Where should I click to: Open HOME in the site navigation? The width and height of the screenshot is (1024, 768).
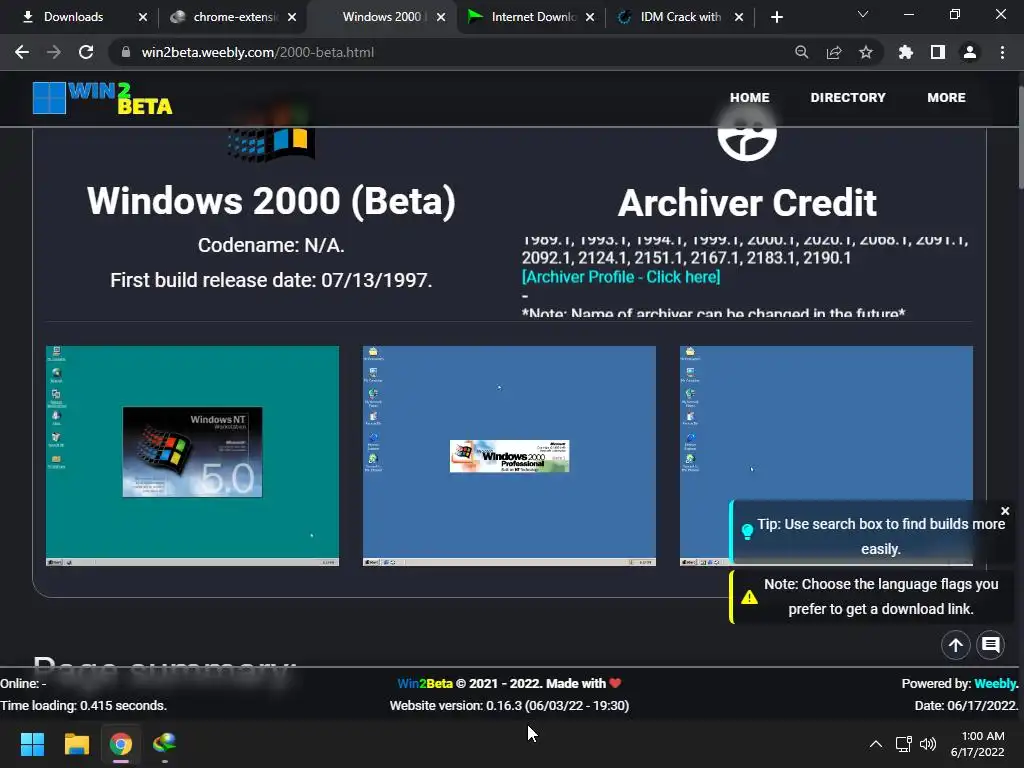click(x=749, y=97)
